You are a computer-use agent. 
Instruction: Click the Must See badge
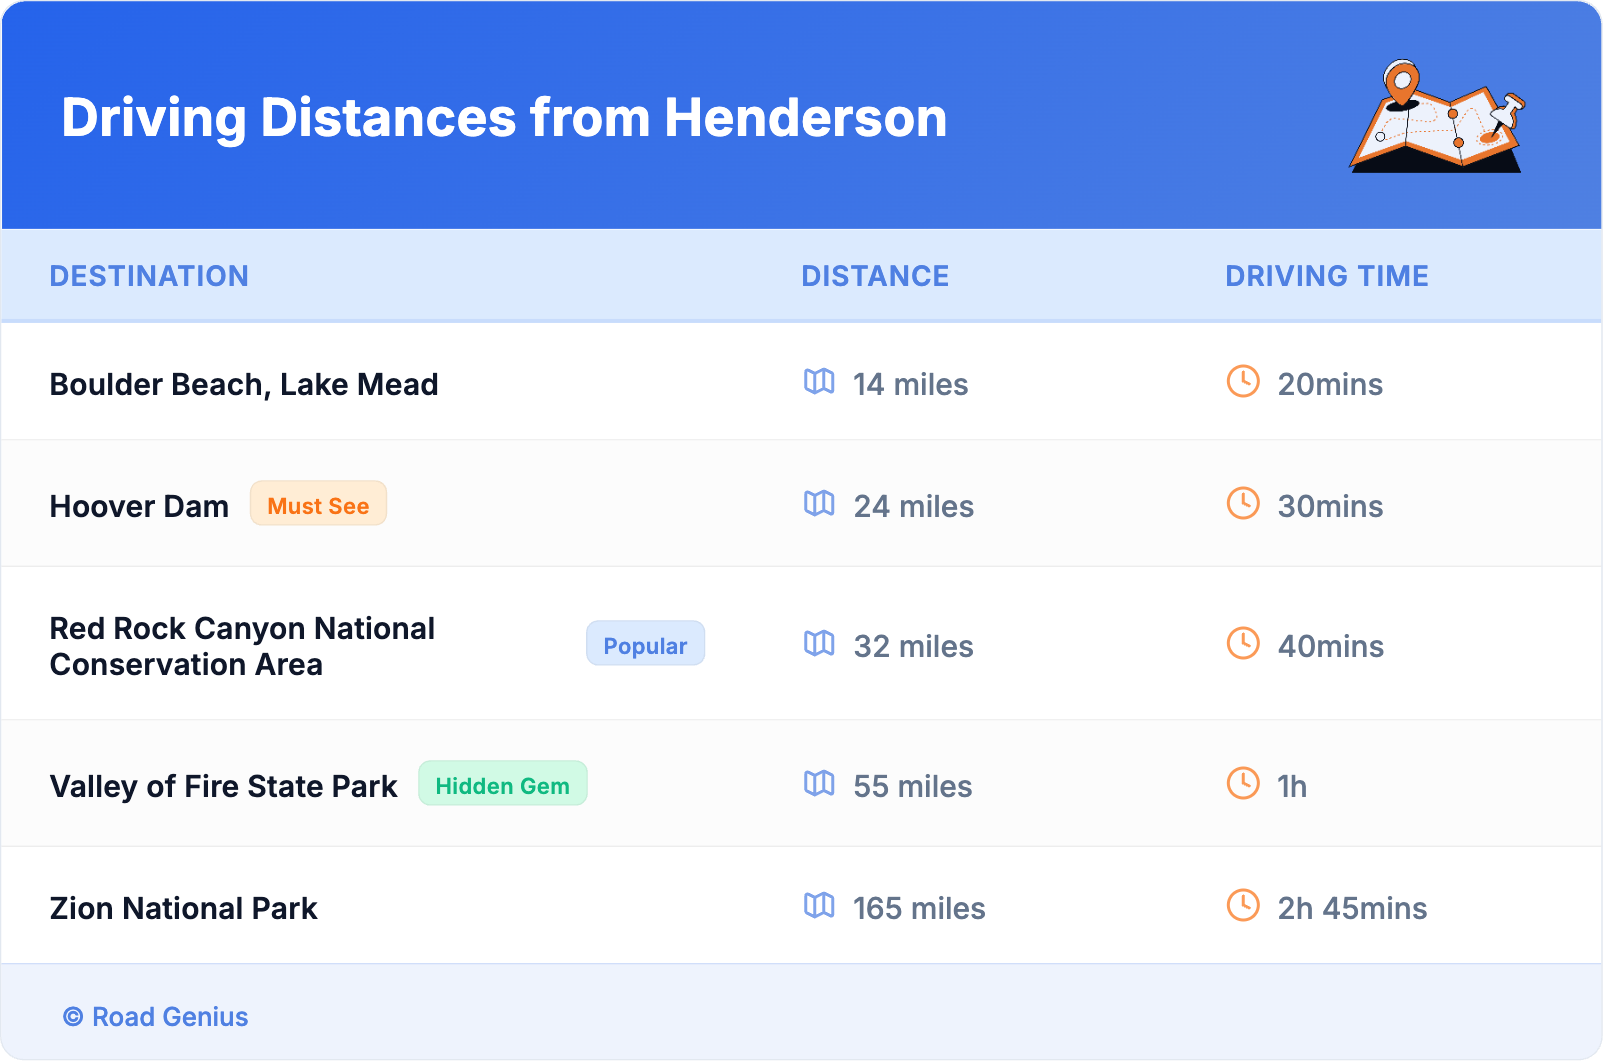pos(318,504)
